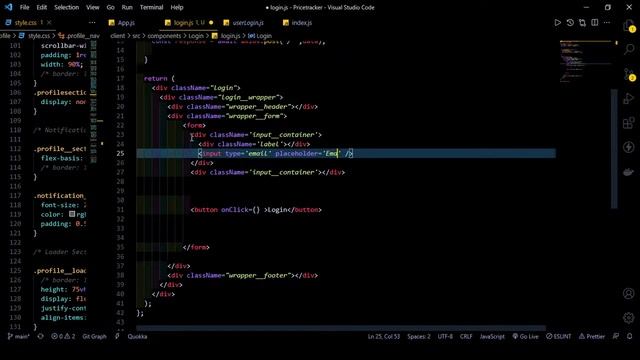Click the 'return (' line of code
Viewport: 640px width, 360px height.
pyautogui.click(x=159, y=78)
